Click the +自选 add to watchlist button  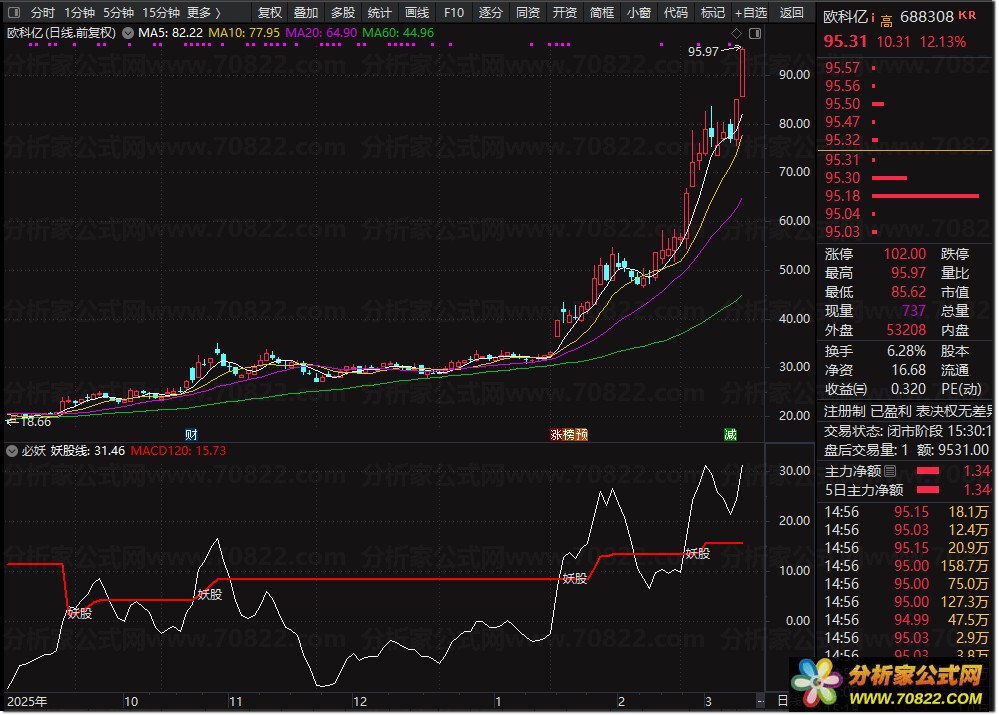750,13
